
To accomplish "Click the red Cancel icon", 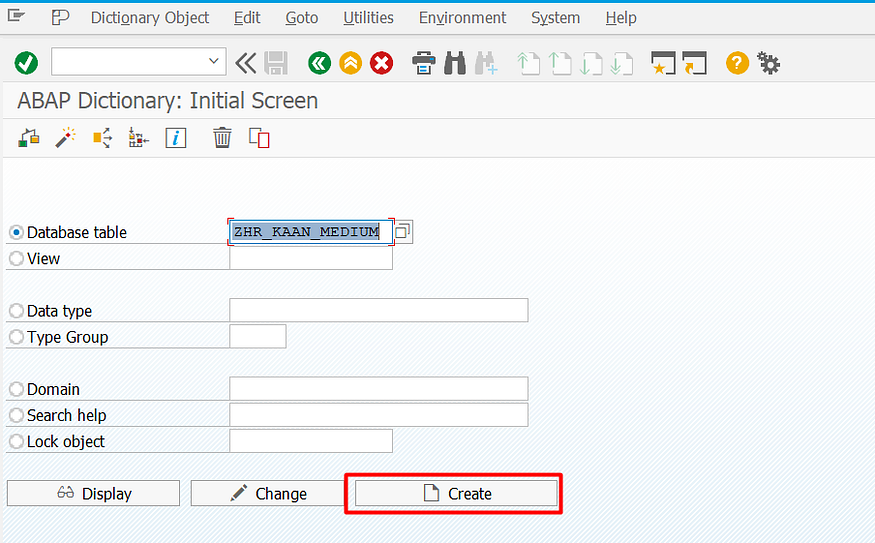I will tap(382, 63).
